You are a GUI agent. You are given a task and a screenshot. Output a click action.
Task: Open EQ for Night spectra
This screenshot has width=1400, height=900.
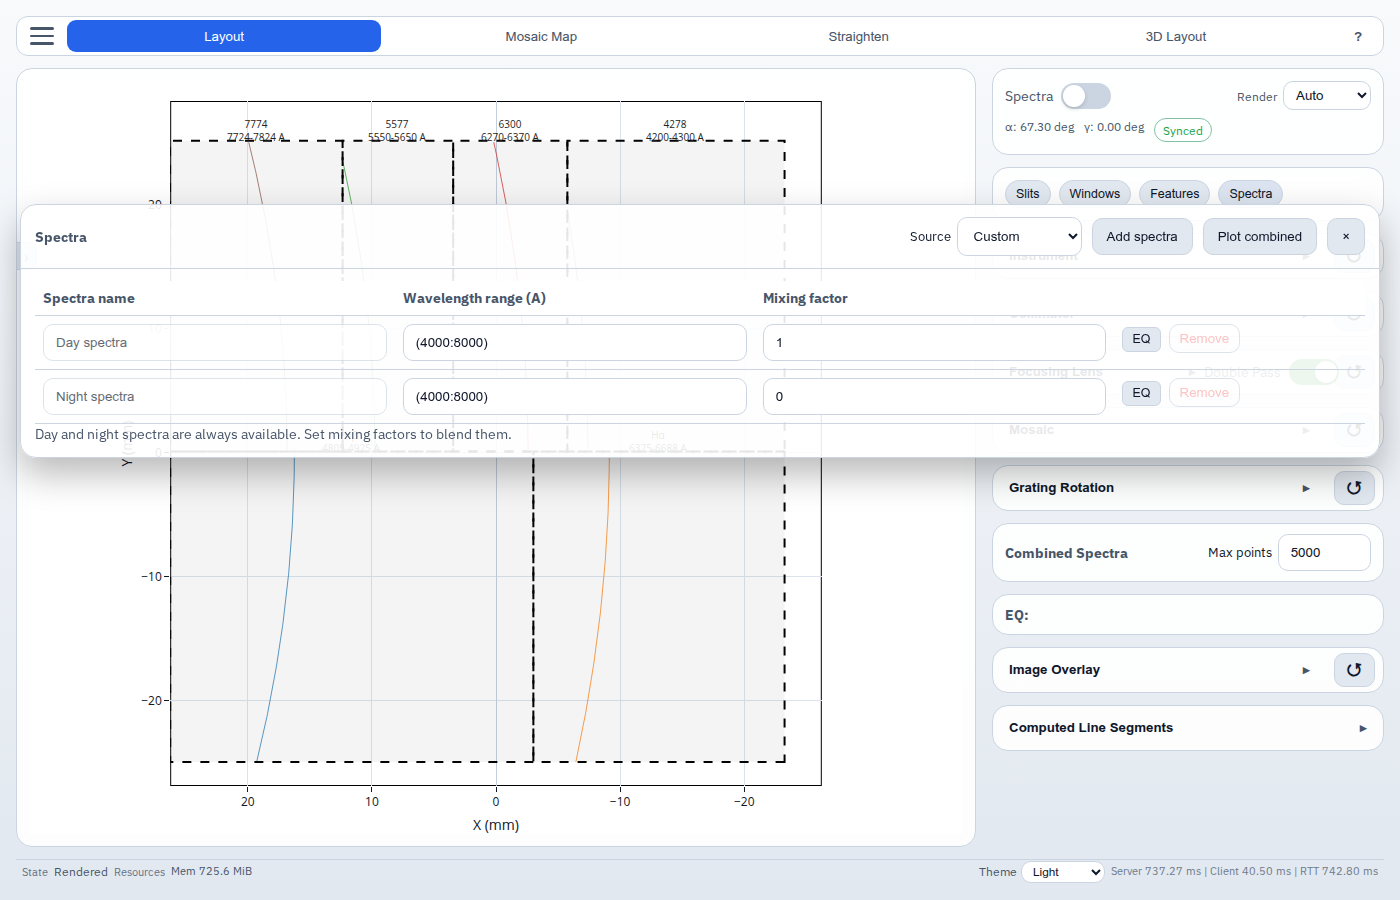point(1141,393)
